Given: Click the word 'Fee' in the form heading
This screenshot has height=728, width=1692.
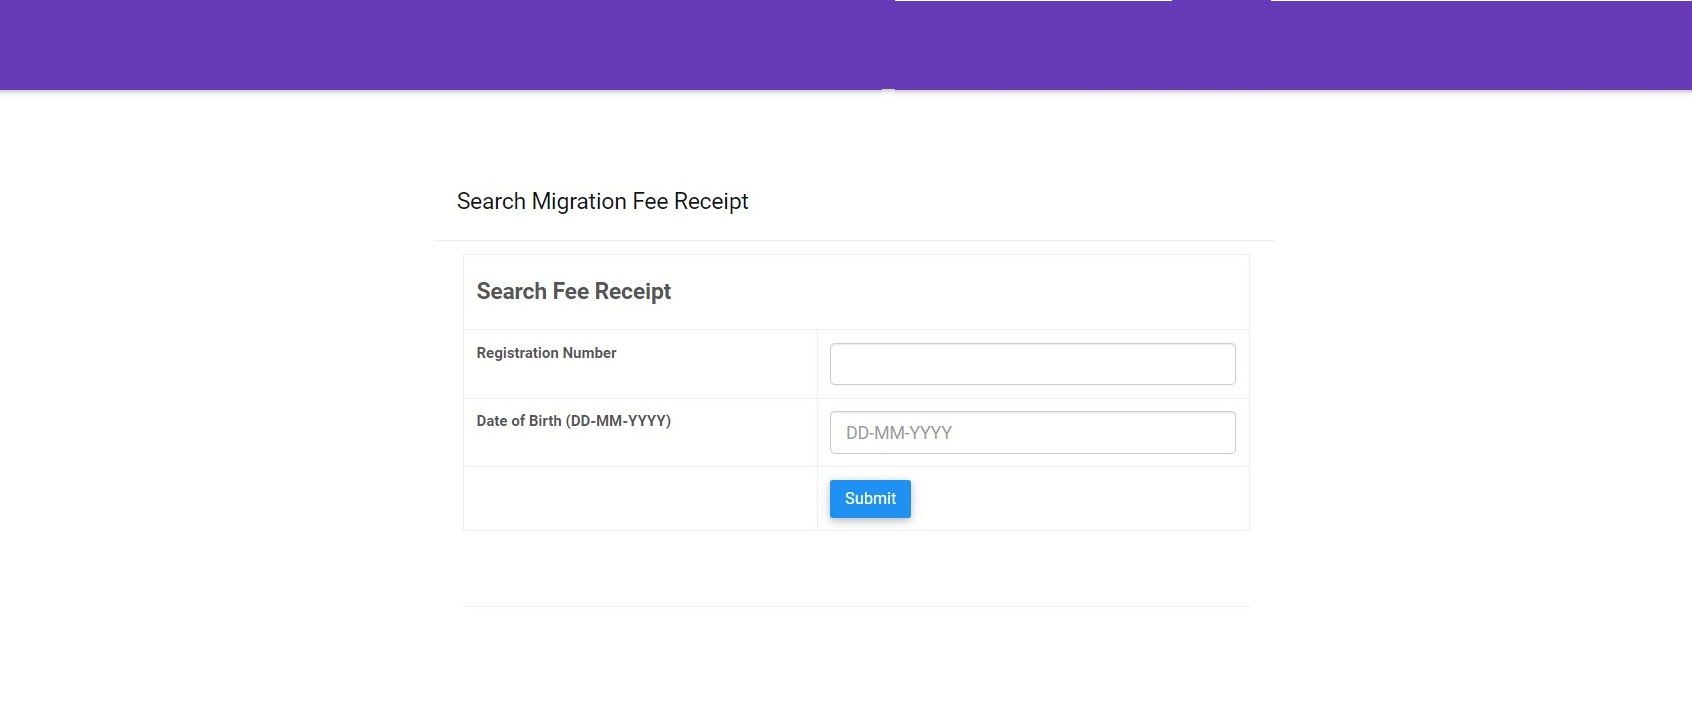Looking at the screenshot, I should click(570, 292).
